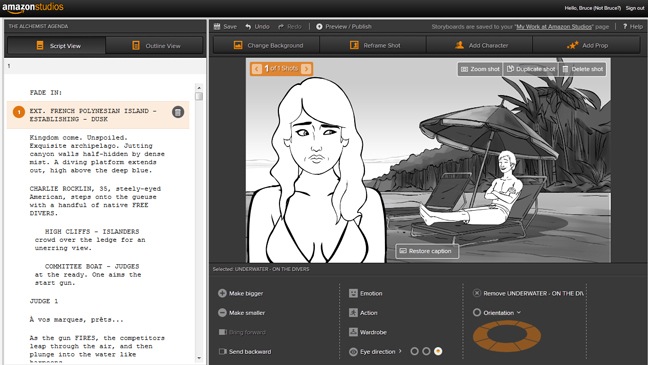The height and width of the screenshot is (365, 648).
Task: Delete scene 1 via trash icon
Action: pyautogui.click(x=178, y=112)
